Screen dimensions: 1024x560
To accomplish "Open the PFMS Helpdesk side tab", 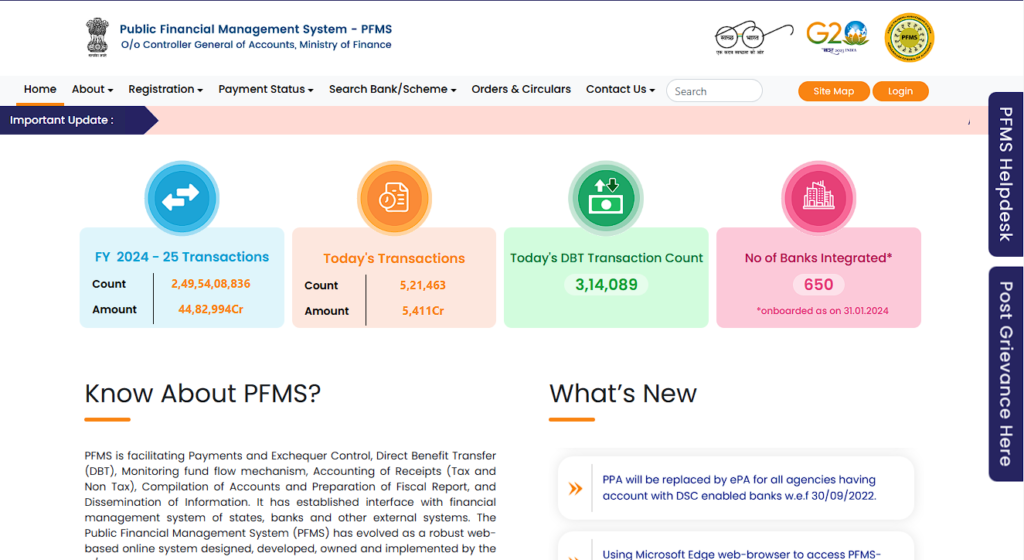I will (1006, 174).
